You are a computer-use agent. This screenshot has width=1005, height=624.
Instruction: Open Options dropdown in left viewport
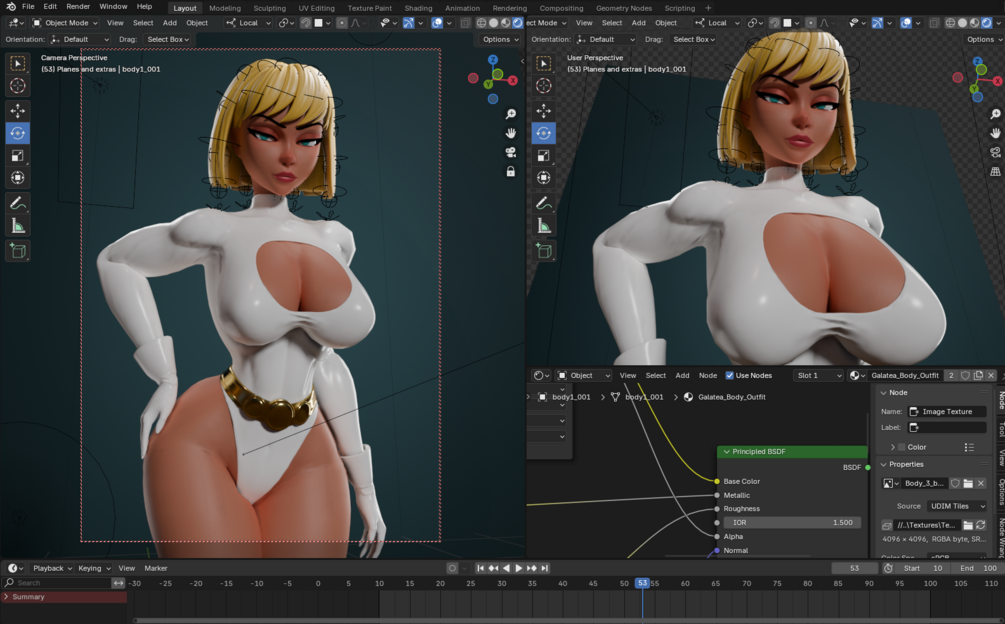tap(500, 39)
